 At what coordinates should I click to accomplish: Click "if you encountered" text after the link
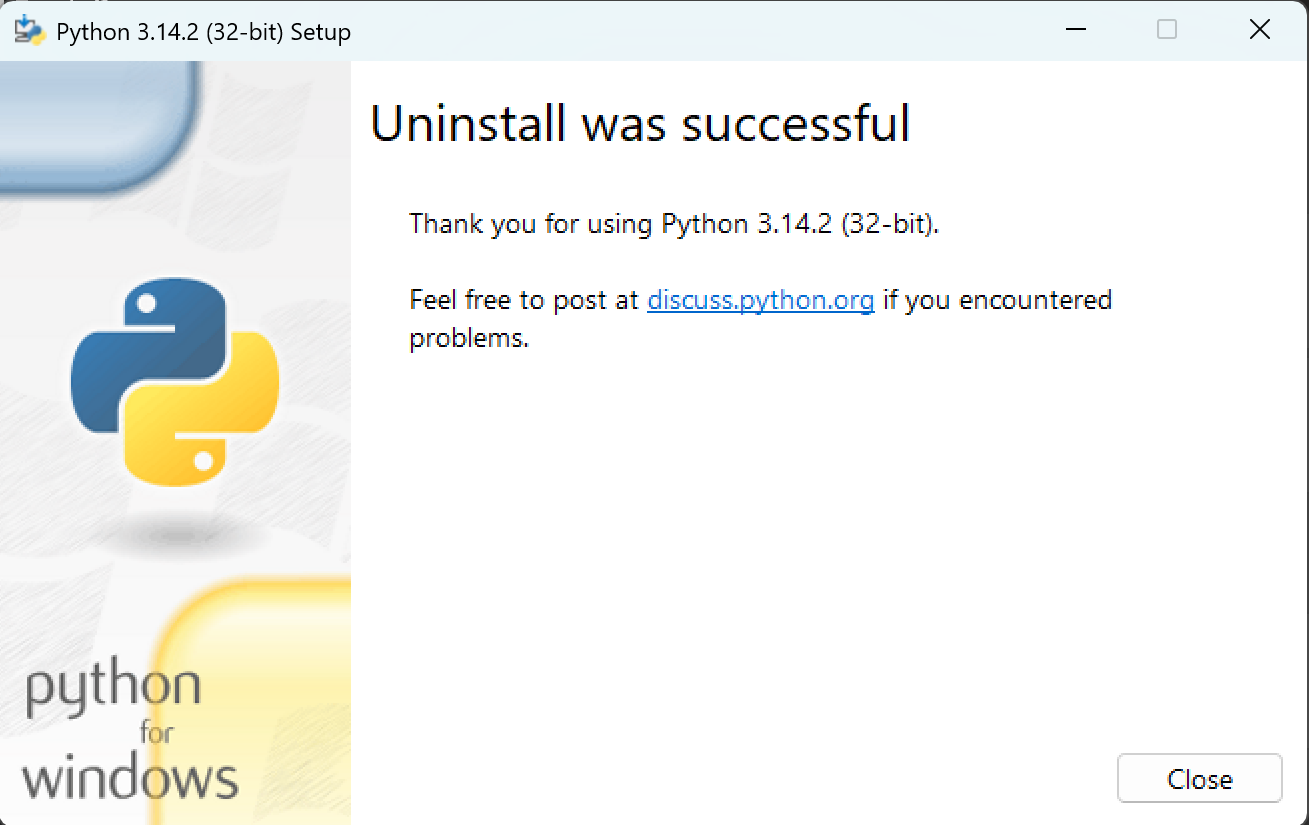(997, 300)
